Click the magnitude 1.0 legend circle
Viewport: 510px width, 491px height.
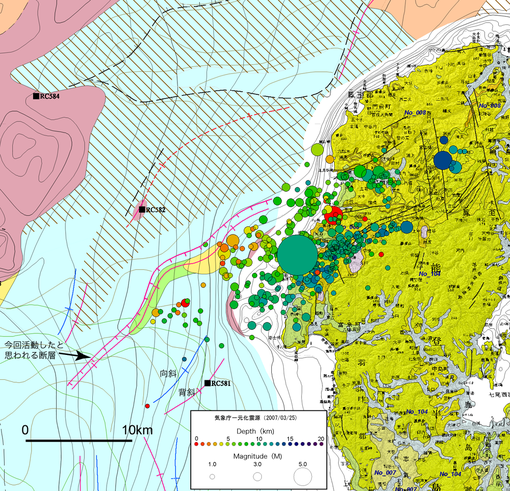[212, 477]
